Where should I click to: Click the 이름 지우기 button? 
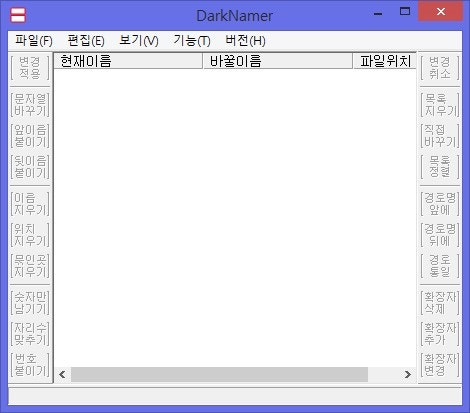pos(30,204)
